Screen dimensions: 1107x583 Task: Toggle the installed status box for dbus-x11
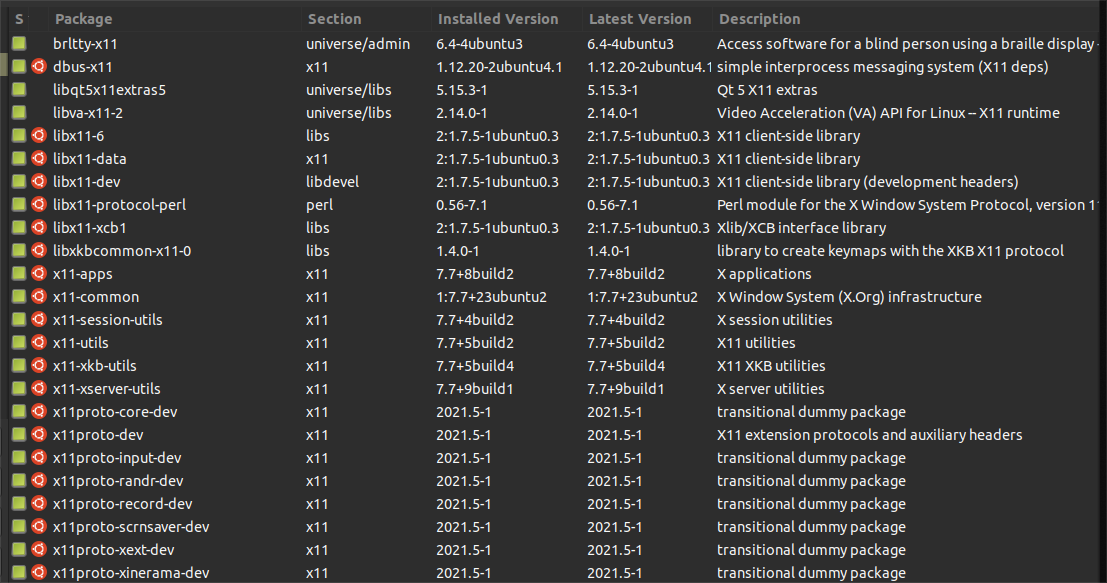point(19,66)
